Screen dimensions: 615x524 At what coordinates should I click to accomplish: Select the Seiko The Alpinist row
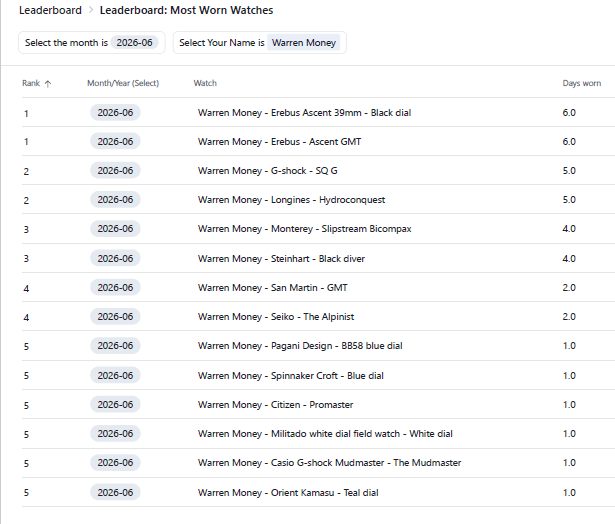click(318, 317)
